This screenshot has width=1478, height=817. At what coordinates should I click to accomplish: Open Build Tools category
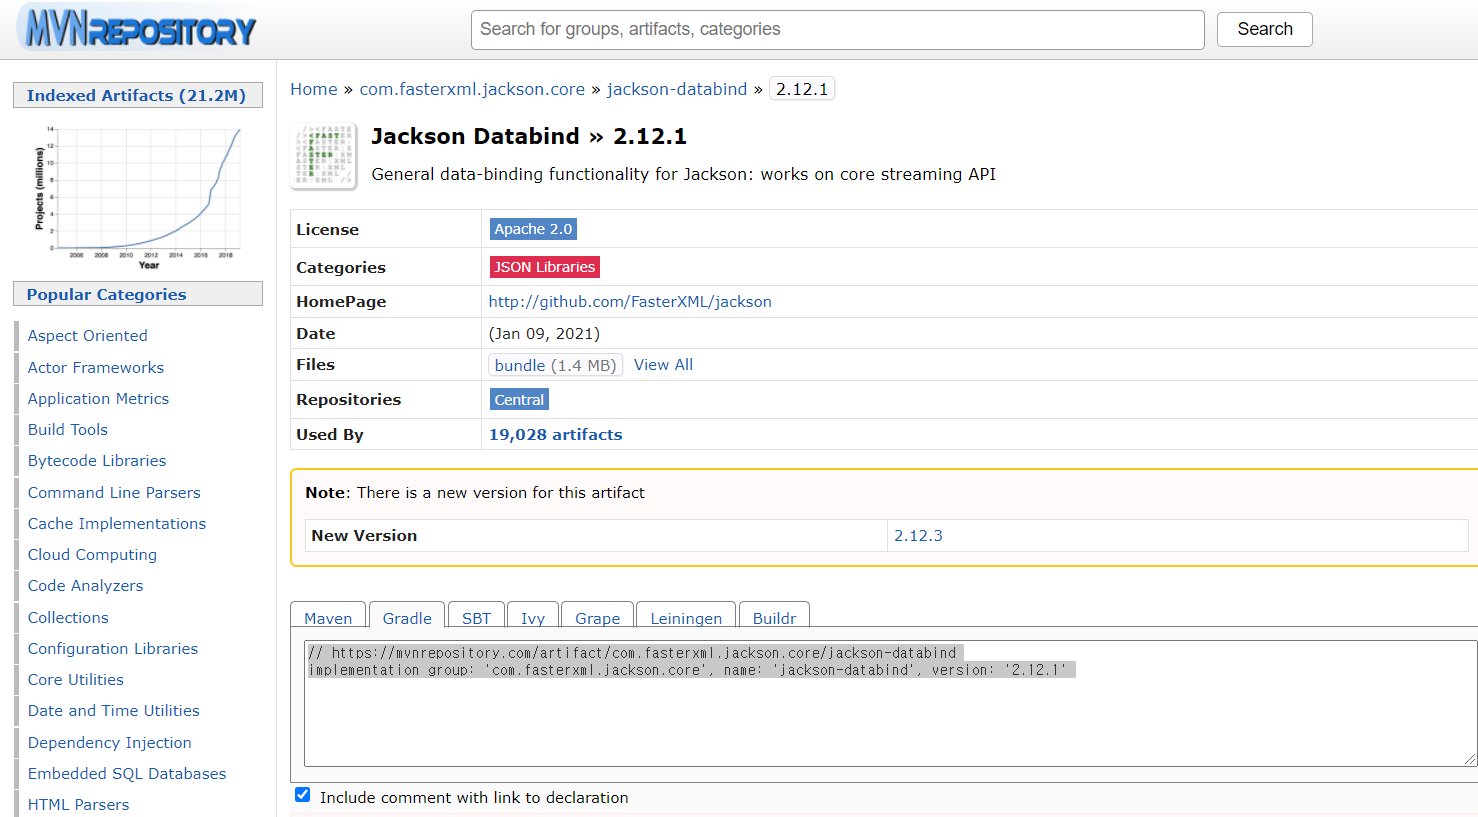click(x=67, y=429)
